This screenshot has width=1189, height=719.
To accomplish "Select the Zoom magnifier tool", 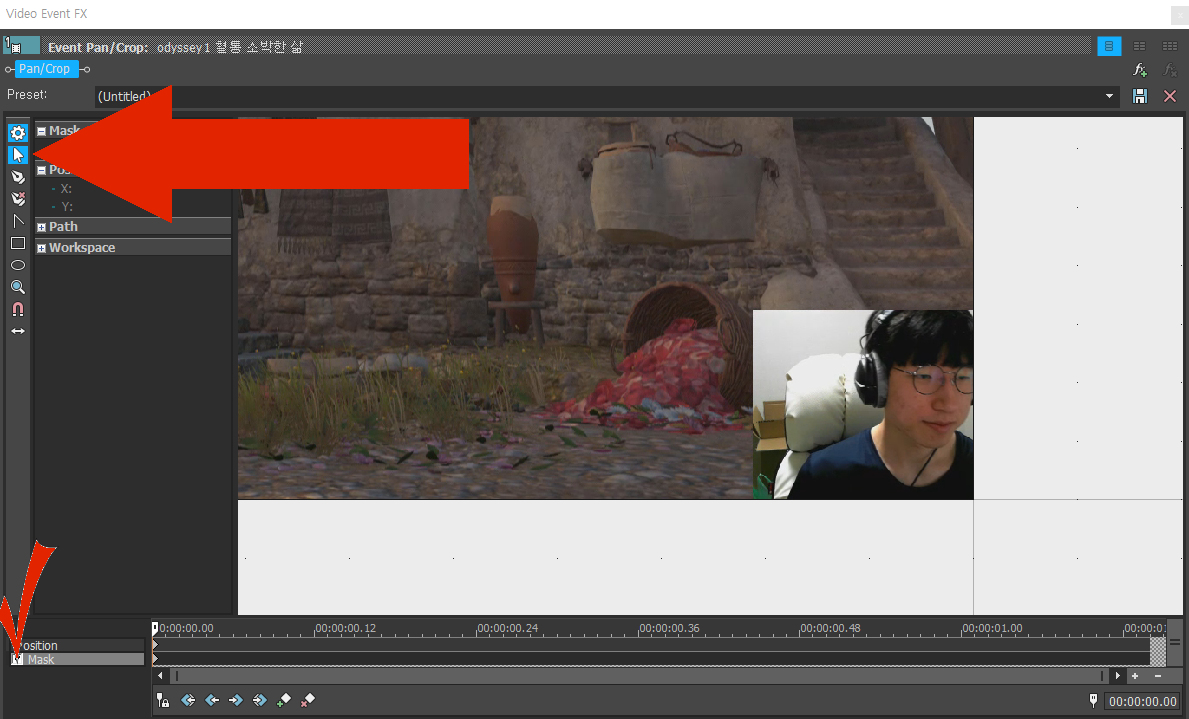I will (17, 287).
